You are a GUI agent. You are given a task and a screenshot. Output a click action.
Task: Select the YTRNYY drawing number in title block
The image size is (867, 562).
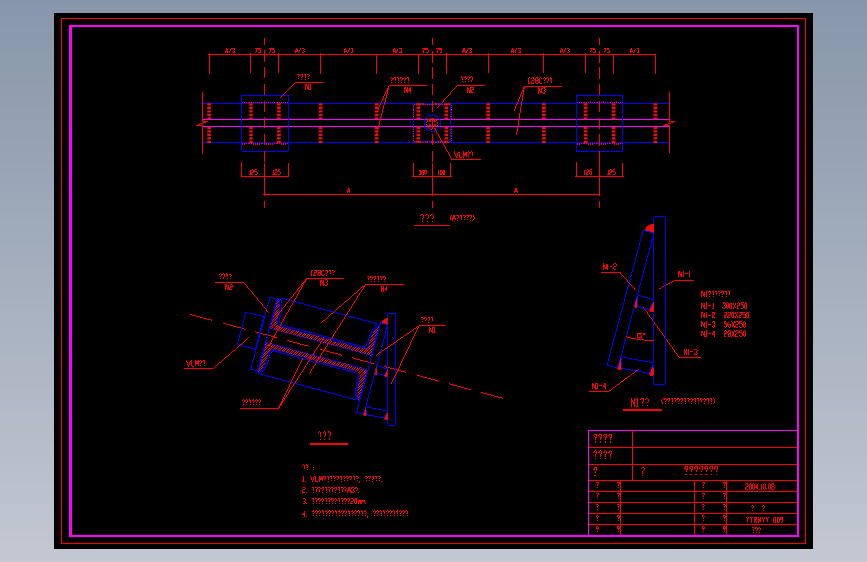click(764, 520)
